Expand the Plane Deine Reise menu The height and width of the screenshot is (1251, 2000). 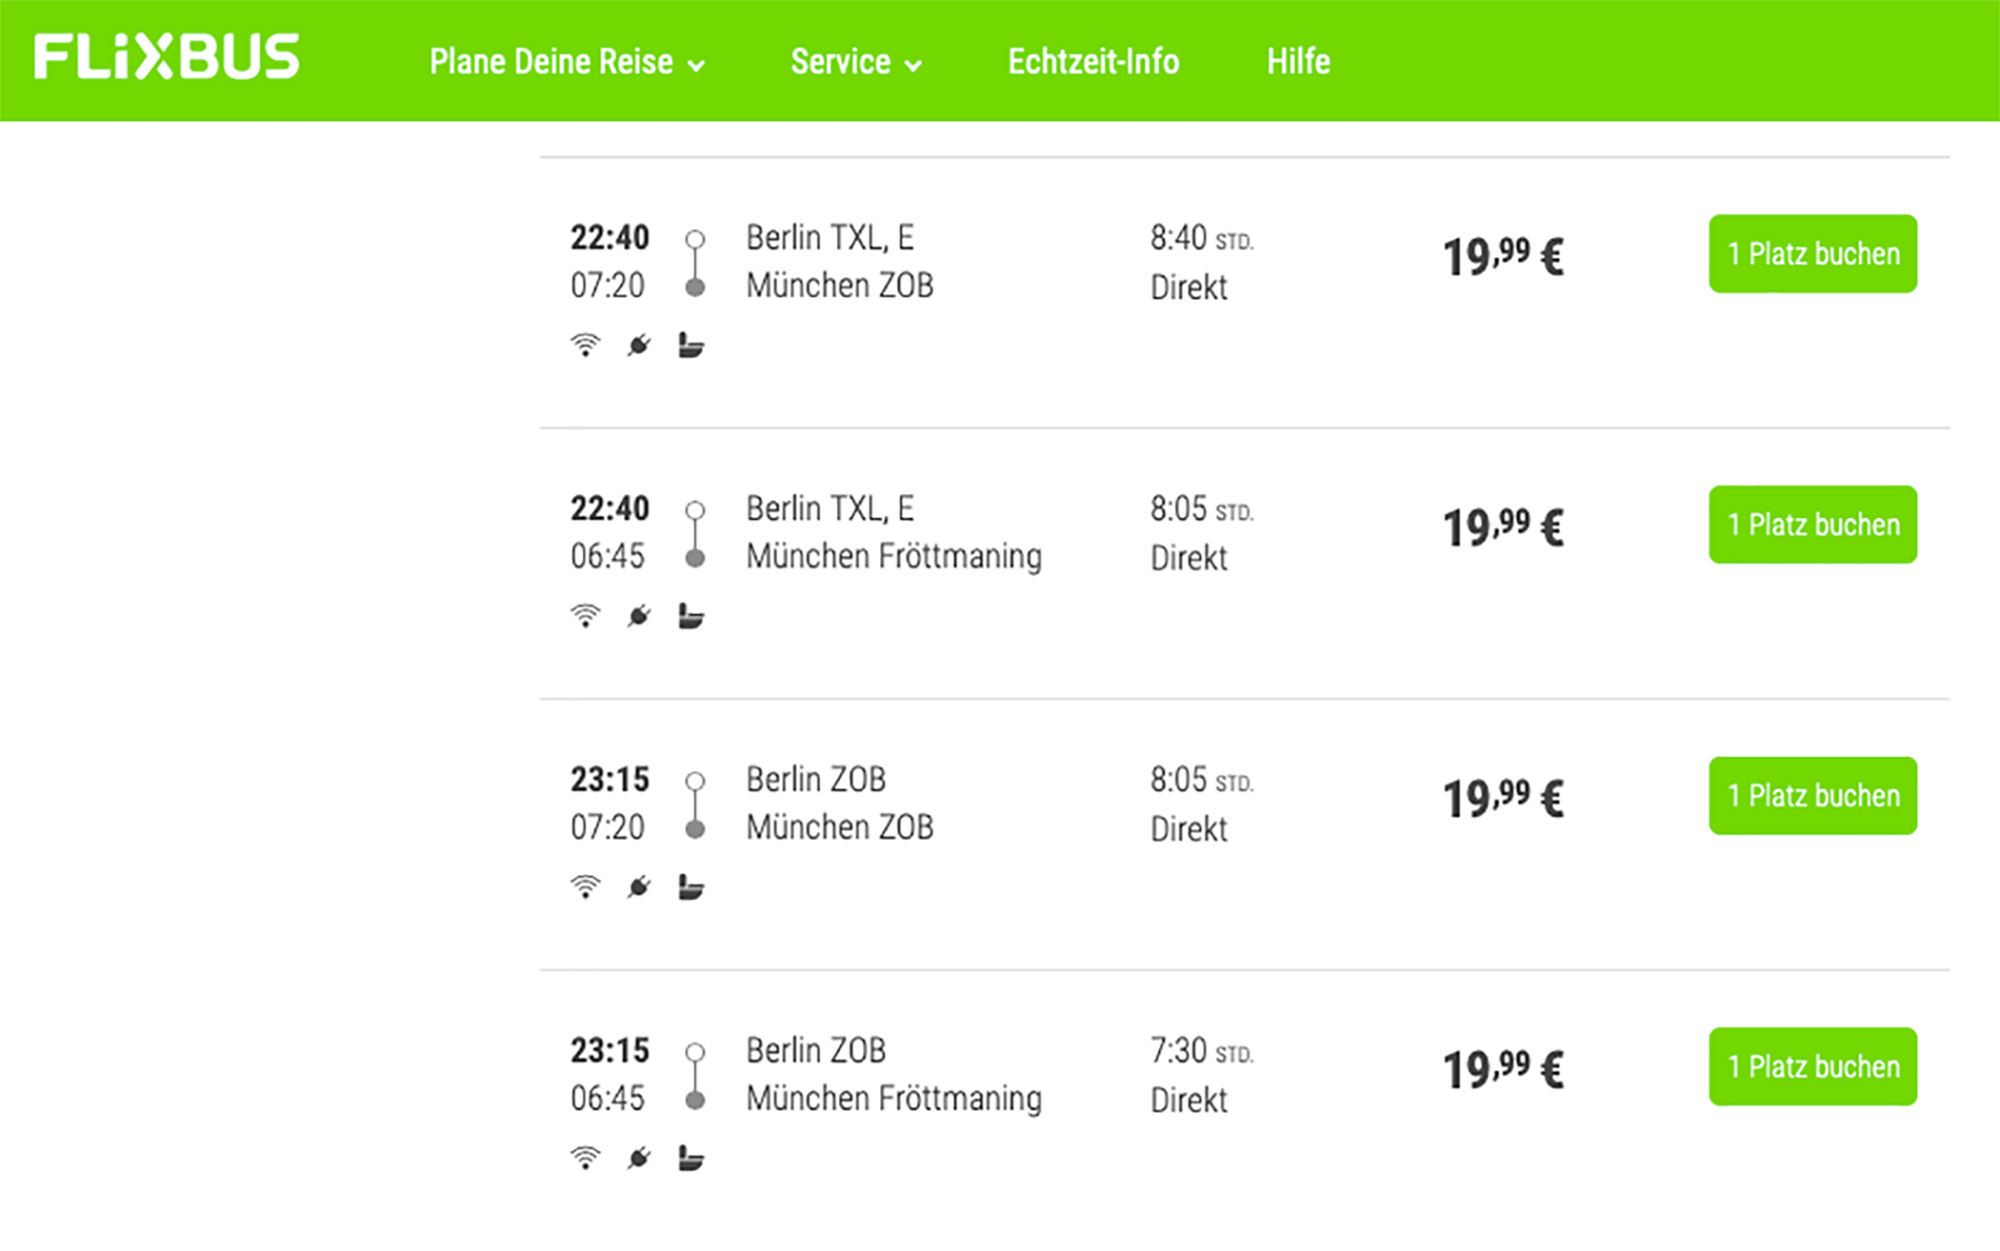coord(567,62)
